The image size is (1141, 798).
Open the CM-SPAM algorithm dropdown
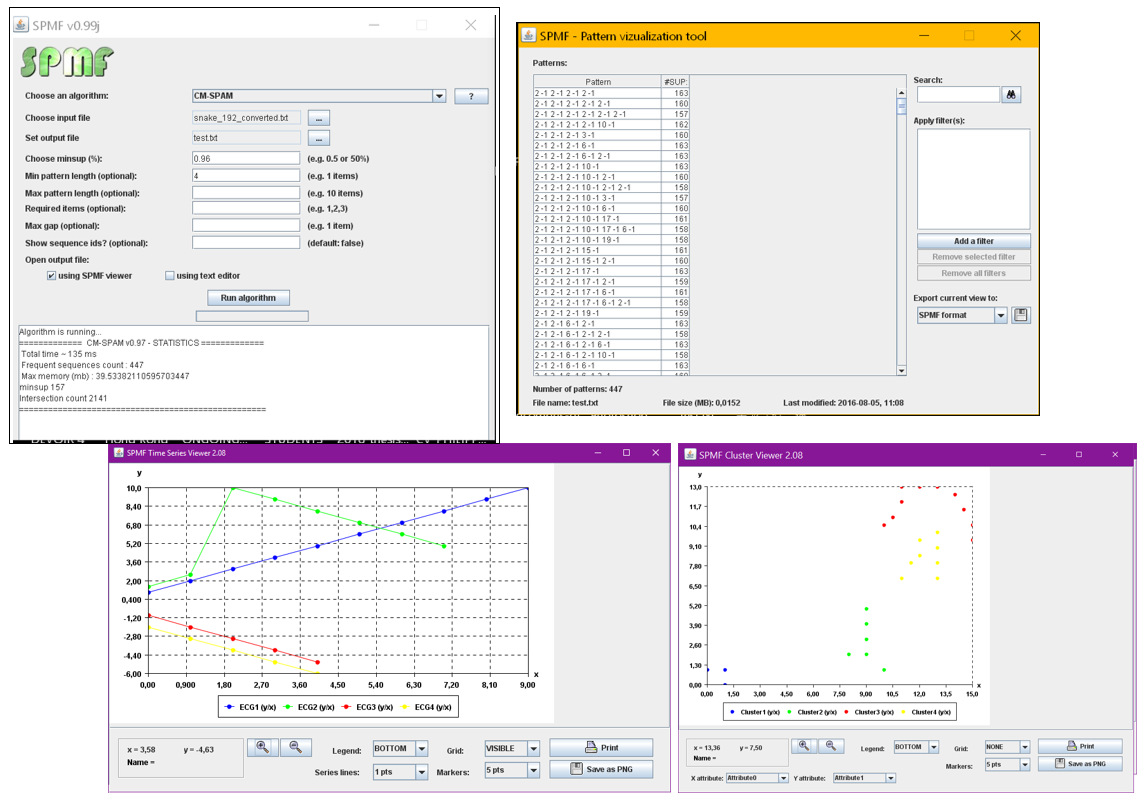click(x=439, y=96)
